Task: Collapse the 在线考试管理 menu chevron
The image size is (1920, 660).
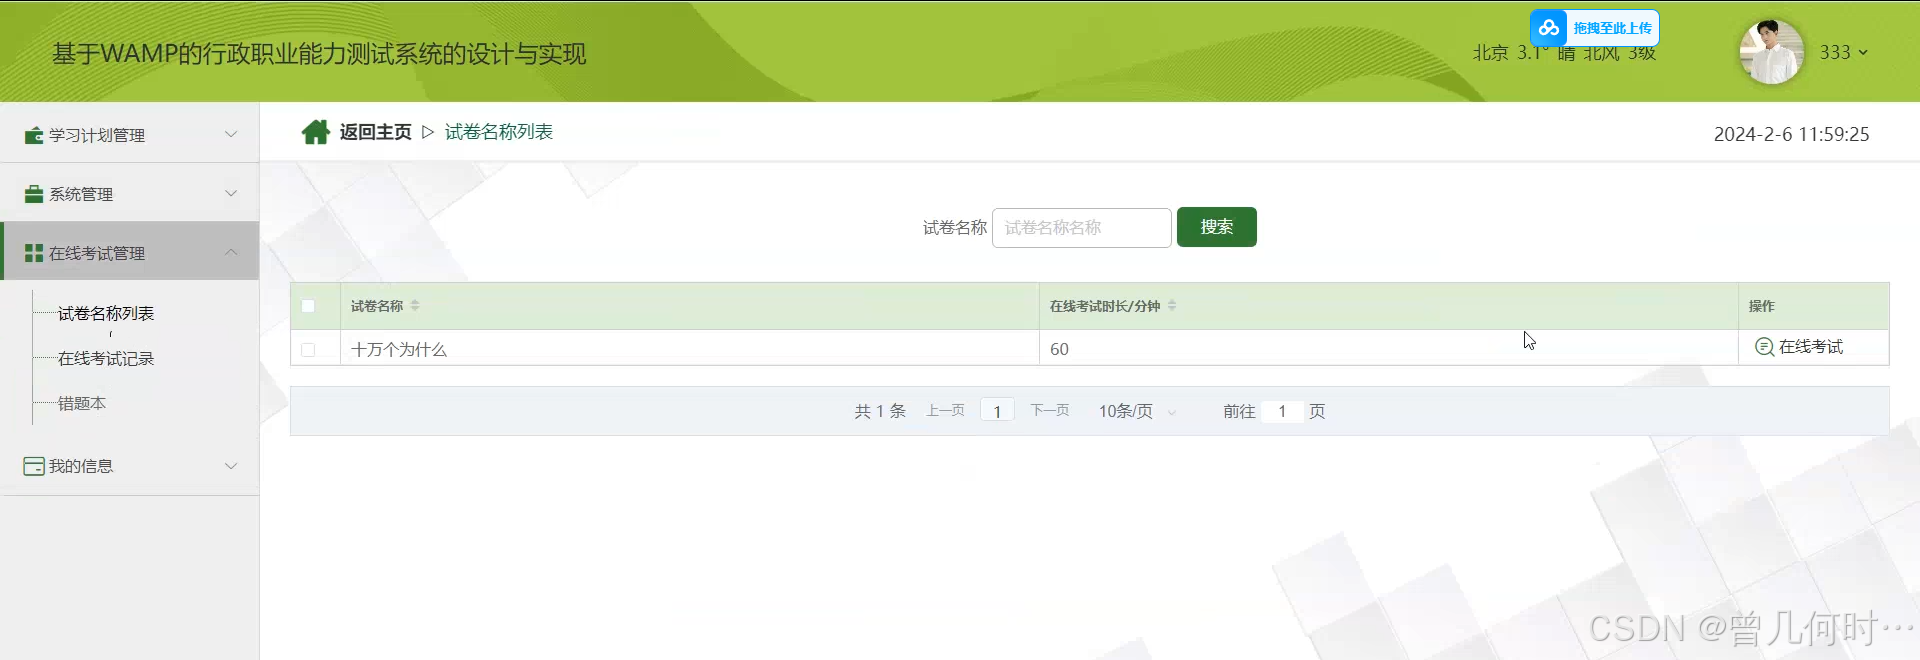Action: coord(231,252)
